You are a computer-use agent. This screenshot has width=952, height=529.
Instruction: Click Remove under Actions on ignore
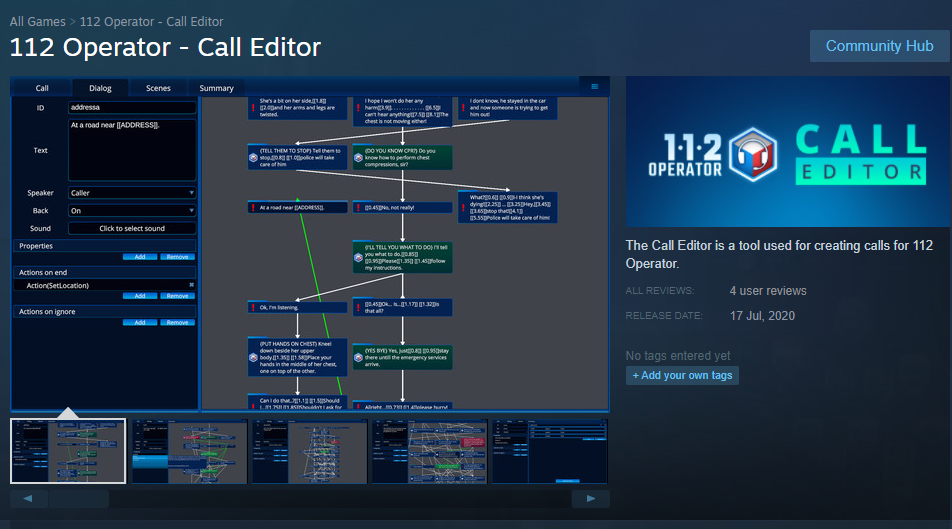coord(177,323)
